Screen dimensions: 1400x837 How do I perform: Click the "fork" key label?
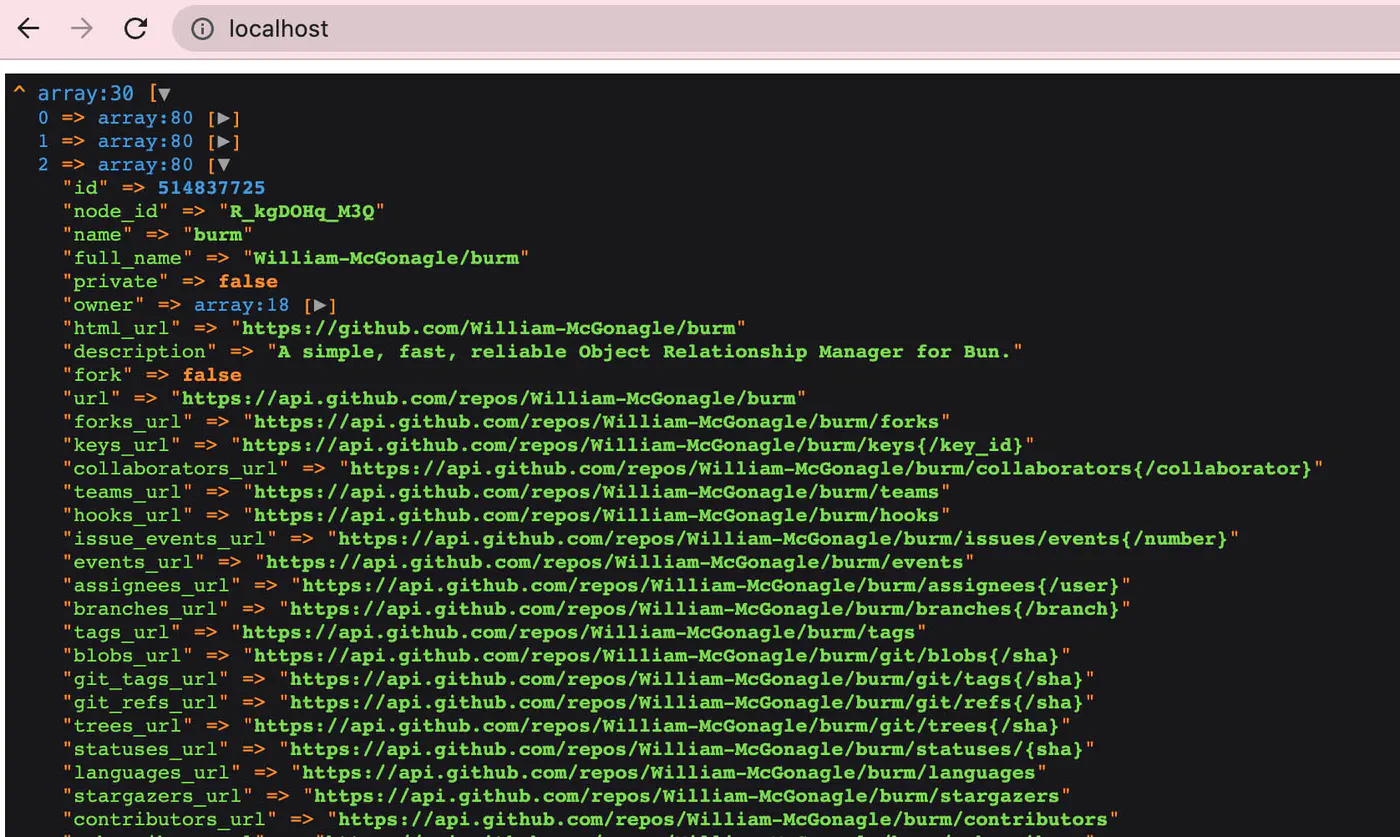pyautogui.click(x=98, y=375)
